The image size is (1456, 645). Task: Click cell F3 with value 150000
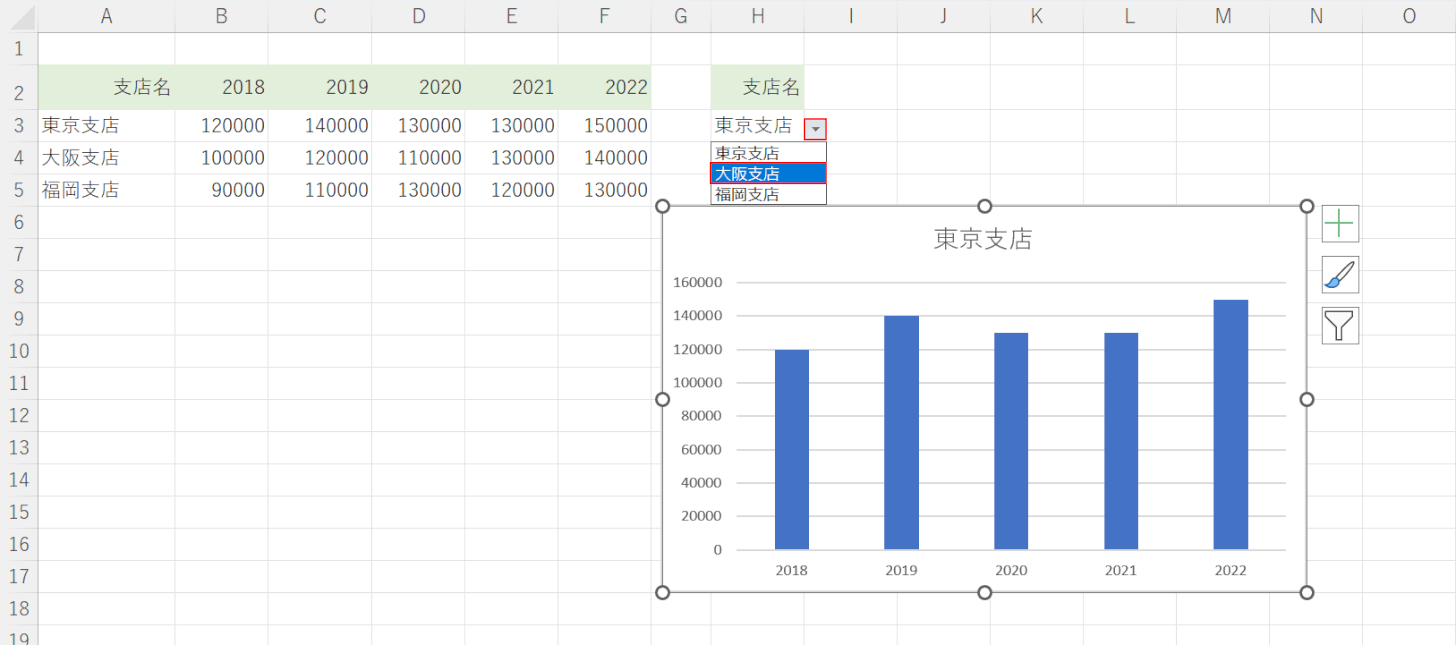point(604,126)
